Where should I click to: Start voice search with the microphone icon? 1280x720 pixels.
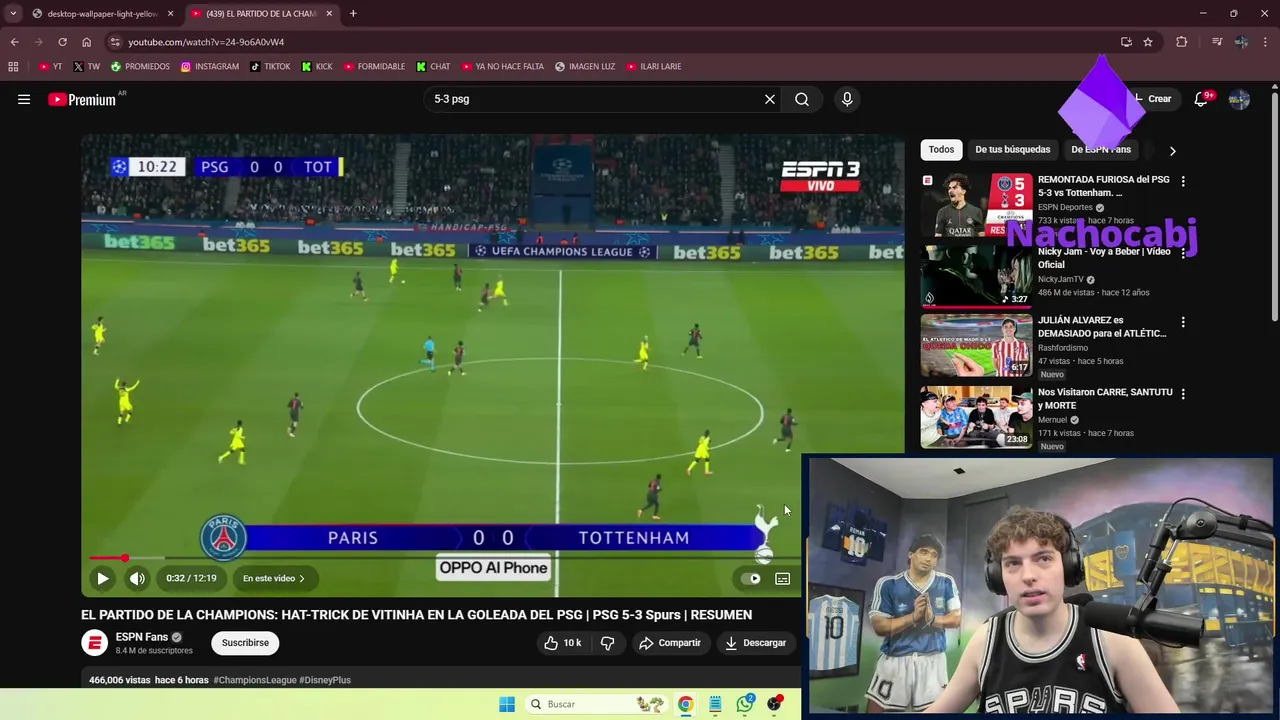point(847,99)
